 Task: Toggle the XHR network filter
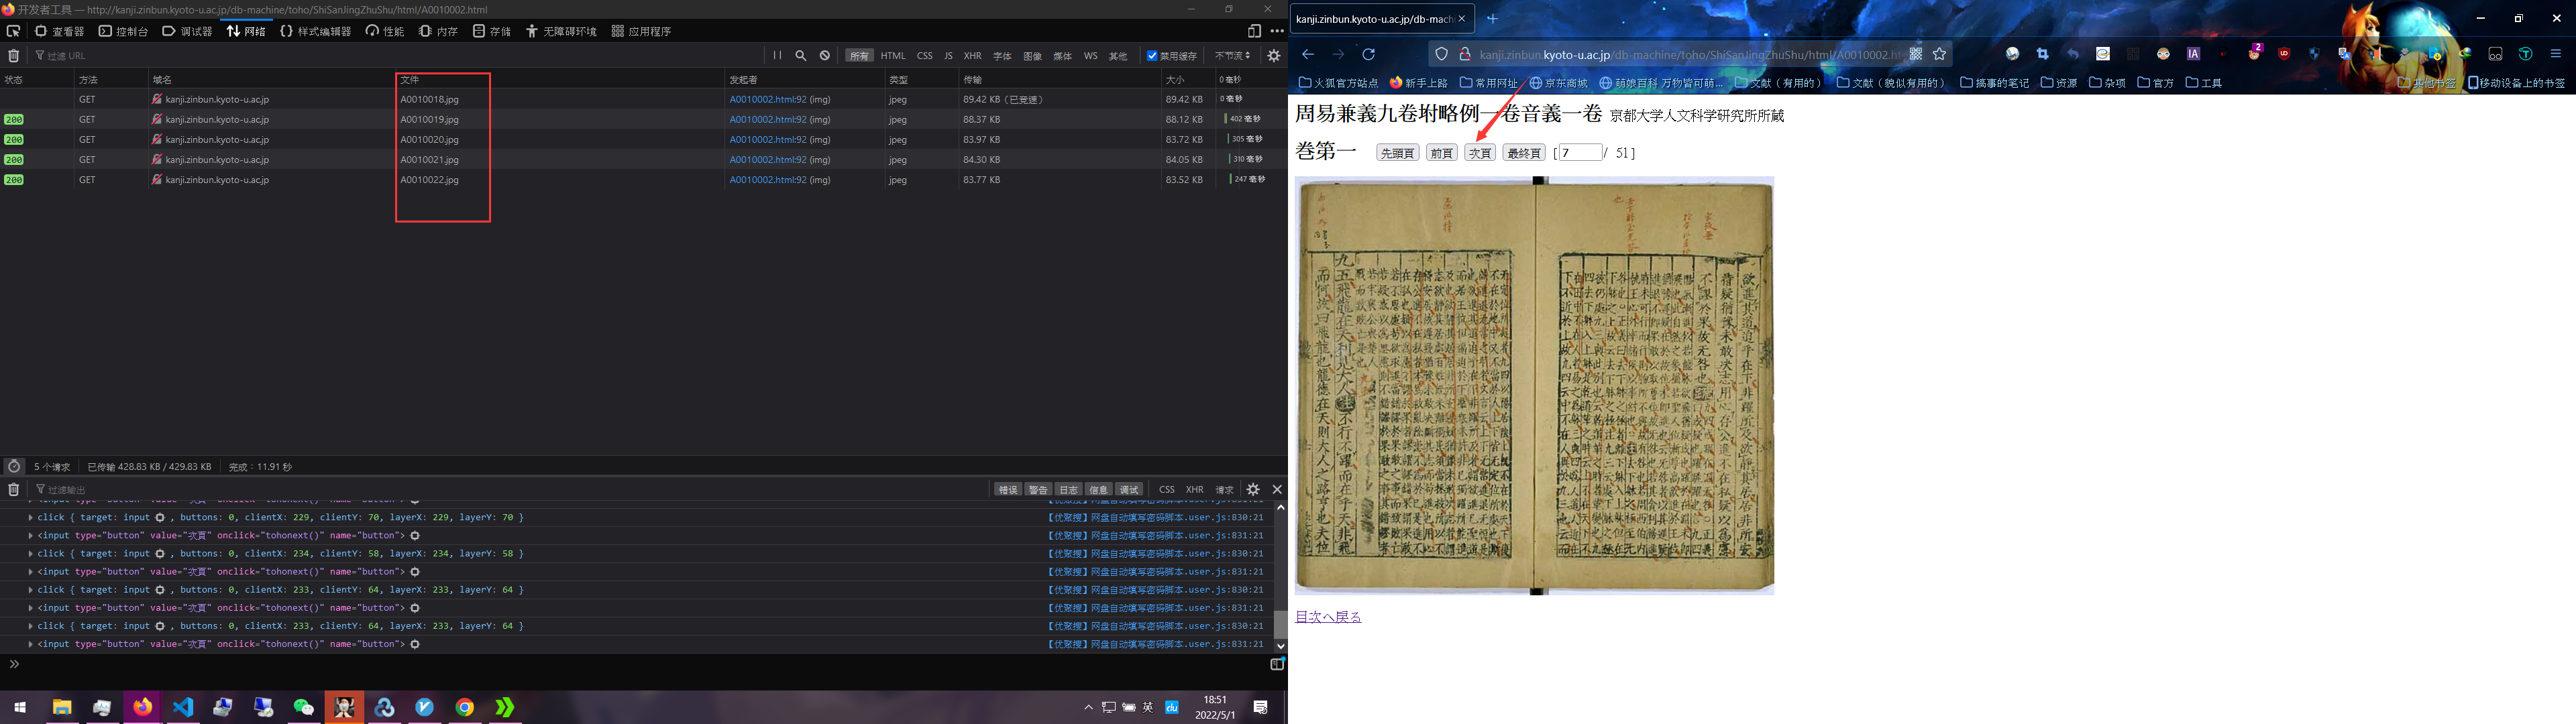pos(972,56)
